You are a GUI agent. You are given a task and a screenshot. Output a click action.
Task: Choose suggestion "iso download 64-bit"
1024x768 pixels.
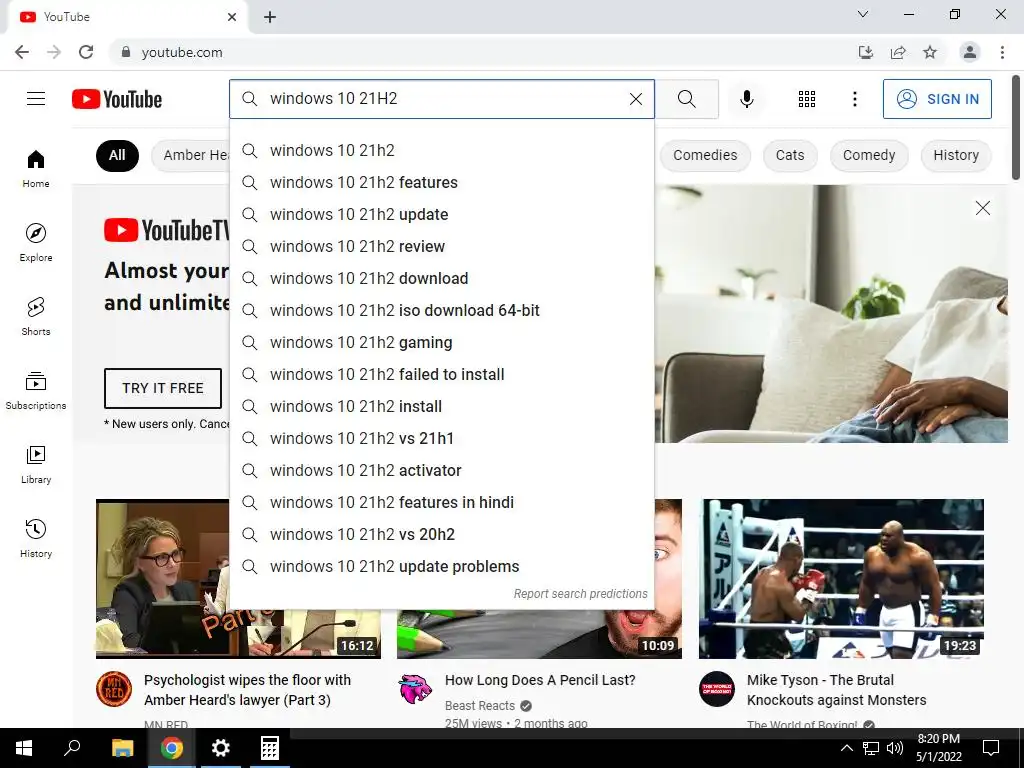pos(441,310)
